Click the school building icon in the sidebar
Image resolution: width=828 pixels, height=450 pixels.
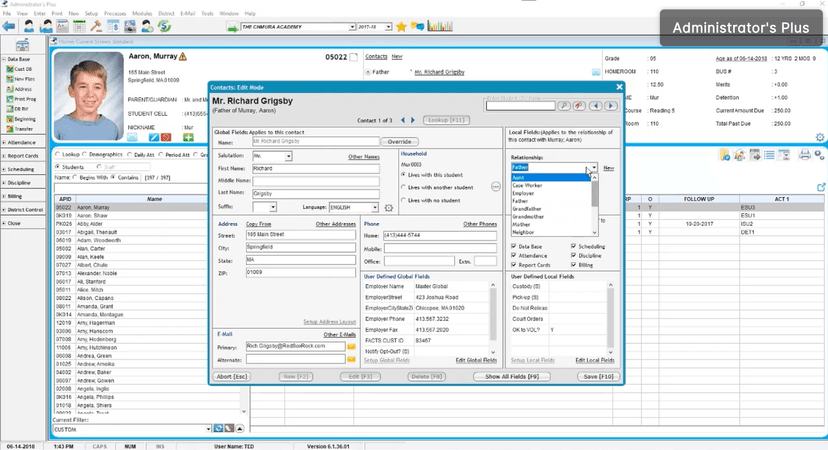click(22, 45)
